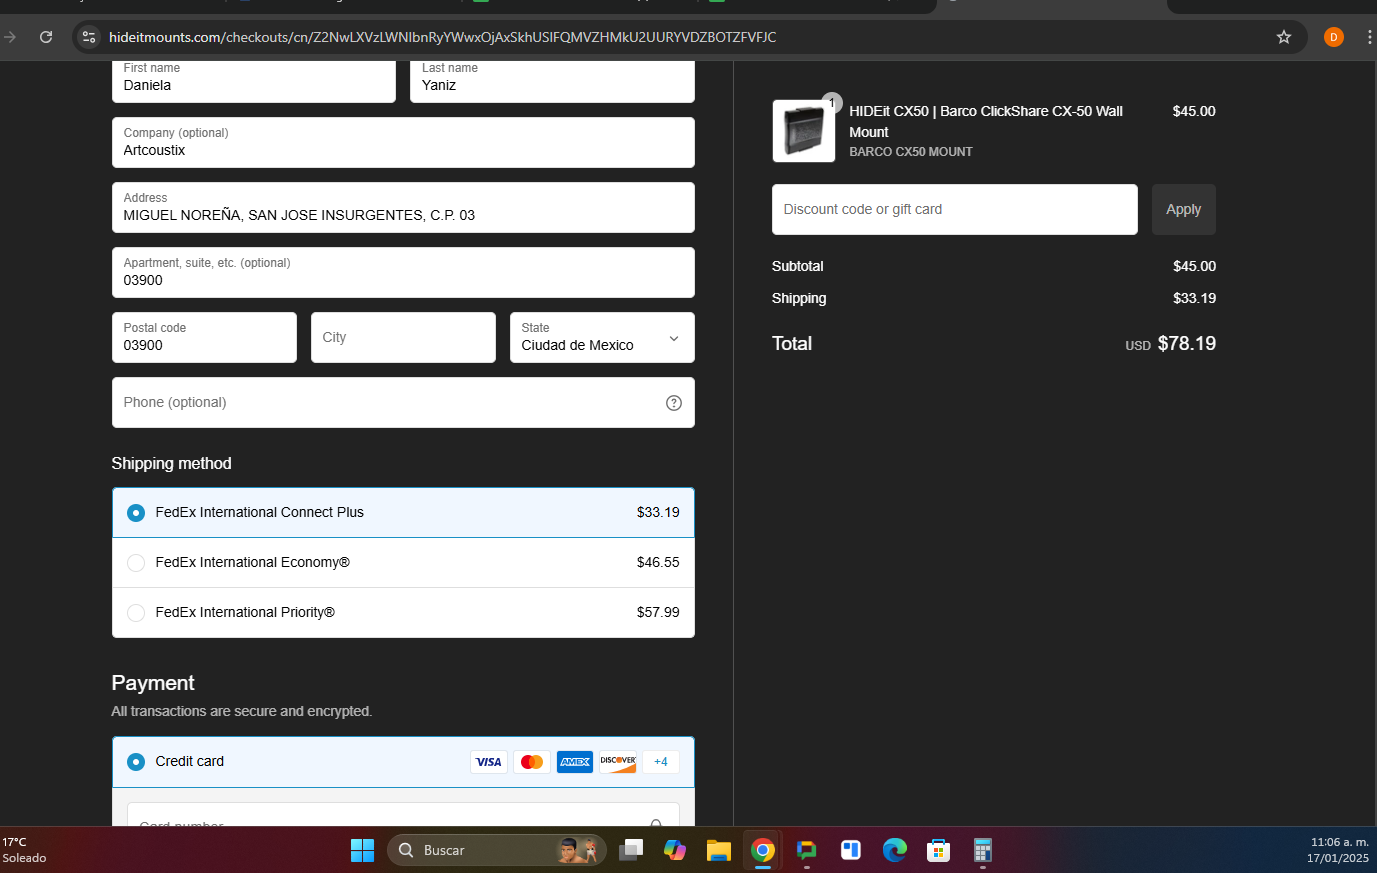Viewport: 1377px width, 873px height.
Task: Open Task View on the taskbar
Action: point(630,850)
